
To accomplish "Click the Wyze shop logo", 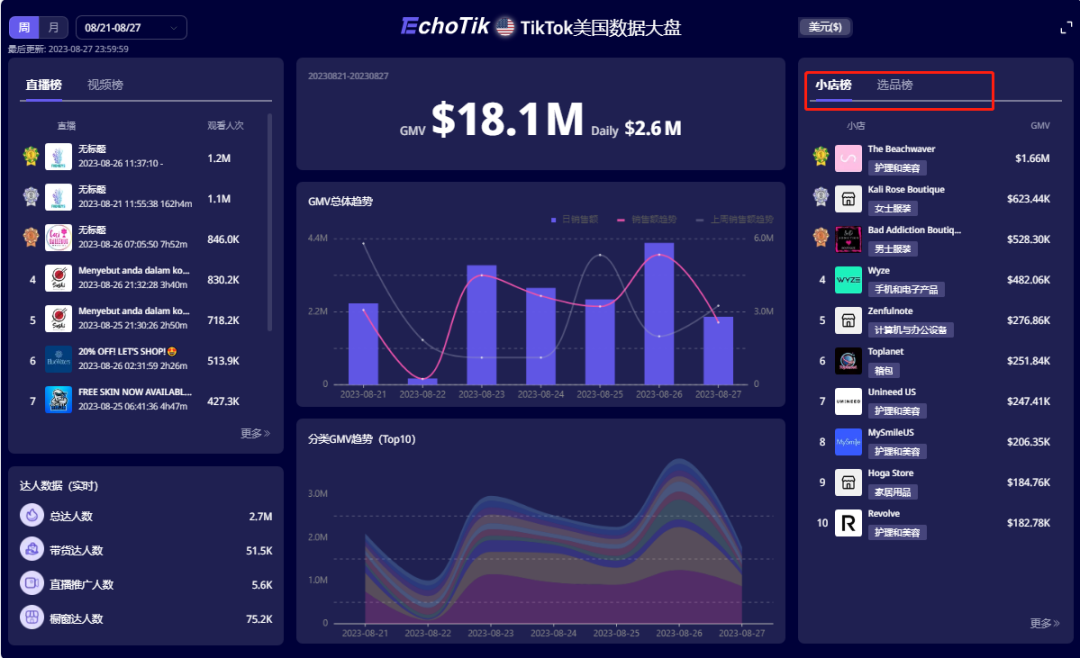I will pos(848,280).
